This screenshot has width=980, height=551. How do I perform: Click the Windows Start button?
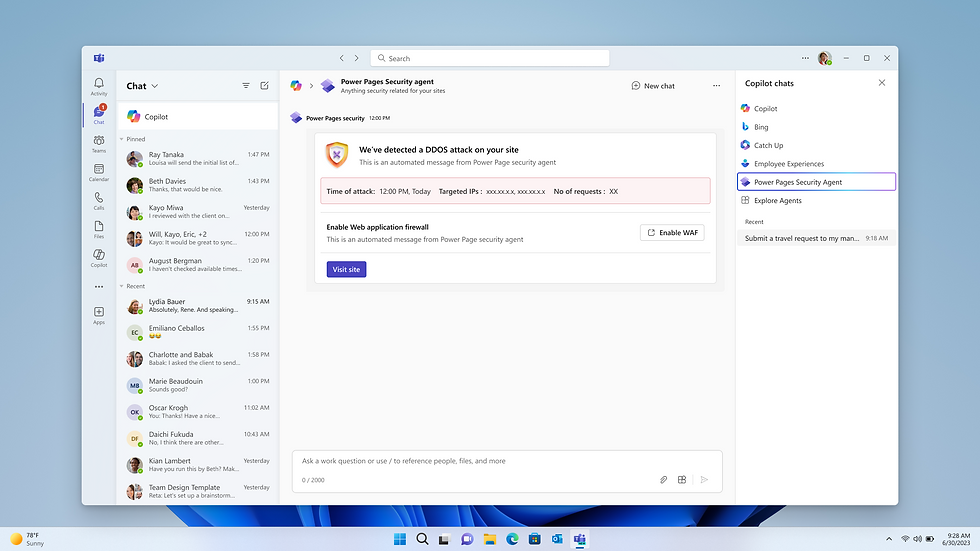click(400, 539)
